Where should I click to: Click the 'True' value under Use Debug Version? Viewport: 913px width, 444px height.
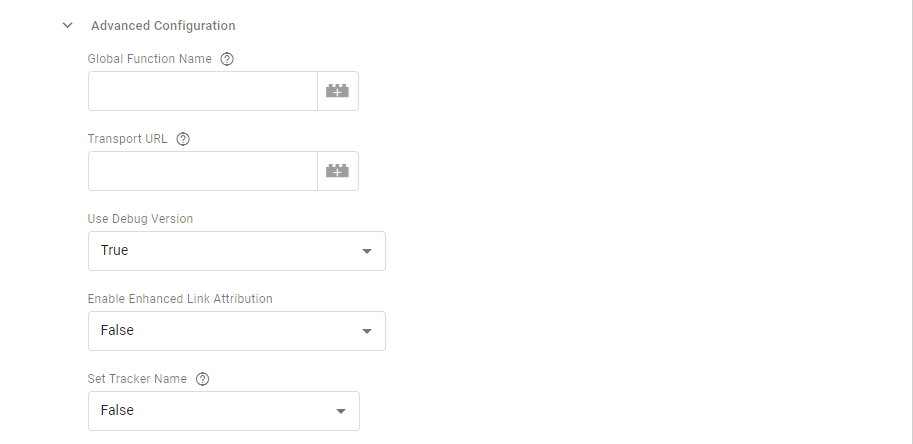115,250
